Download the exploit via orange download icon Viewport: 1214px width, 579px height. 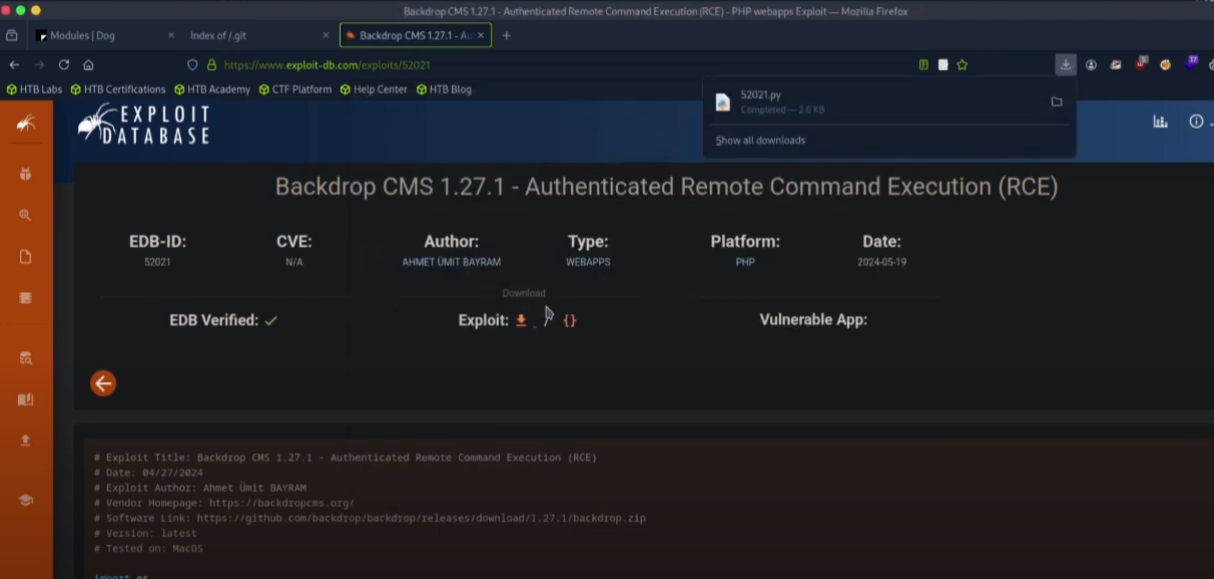pyautogui.click(x=521, y=320)
